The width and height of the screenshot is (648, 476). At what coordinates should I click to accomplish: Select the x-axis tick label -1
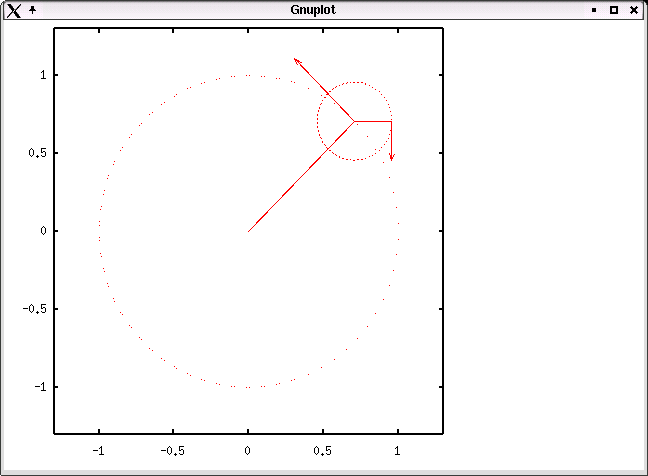(x=98, y=451)
